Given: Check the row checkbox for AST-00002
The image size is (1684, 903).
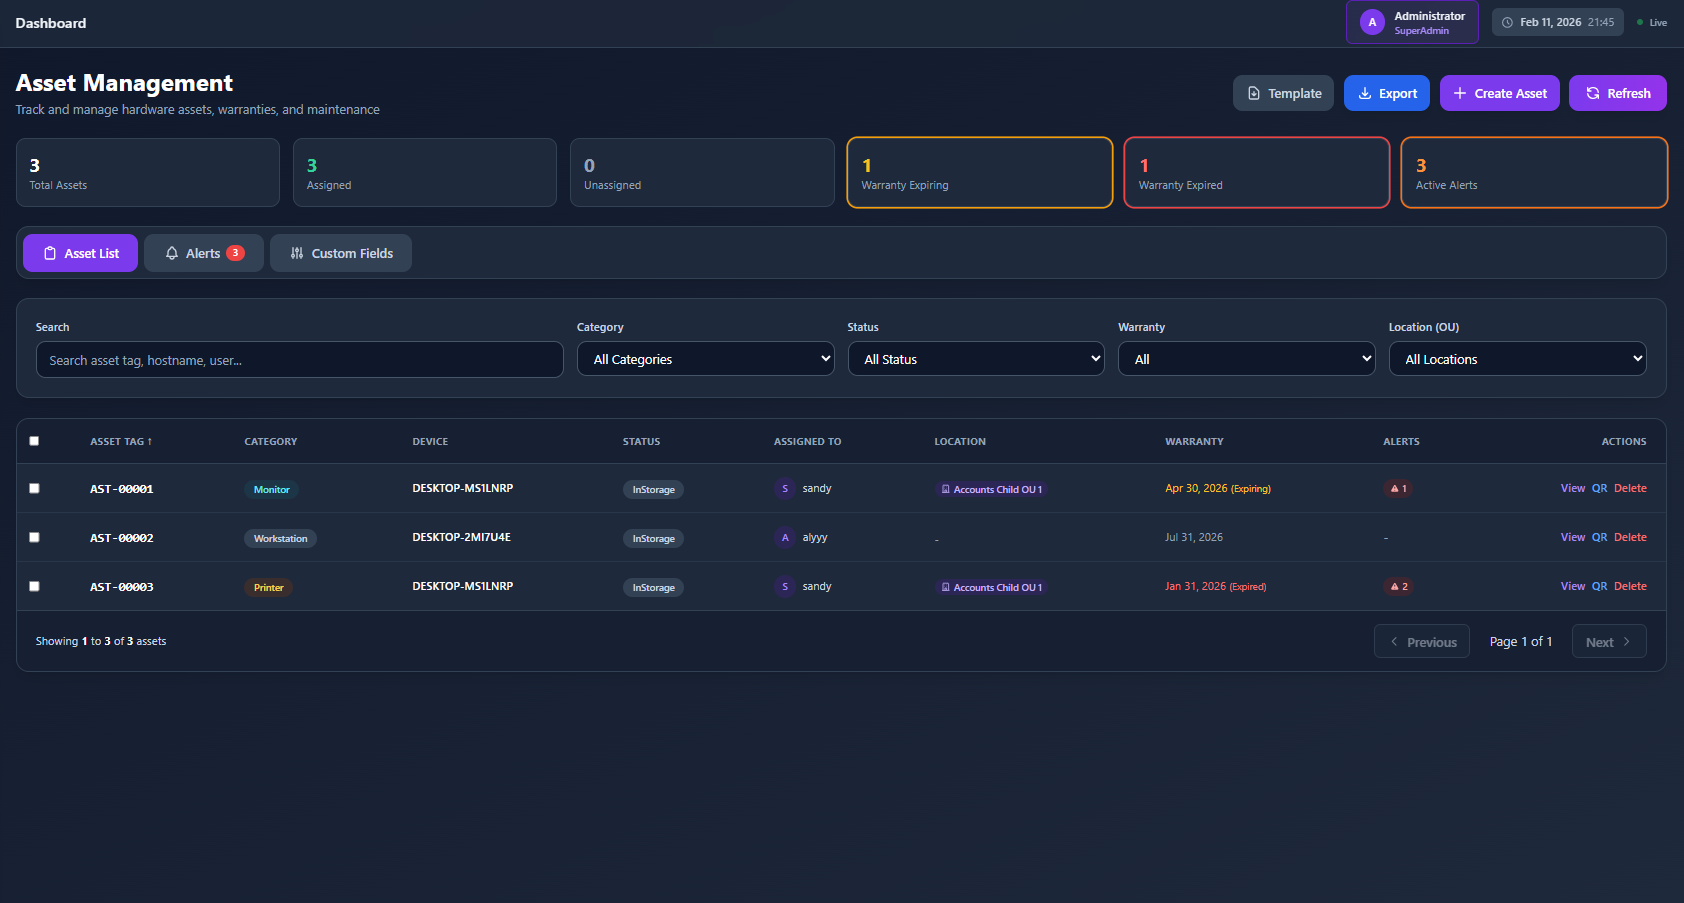Looking at the screenshot, I should [34, 537].
